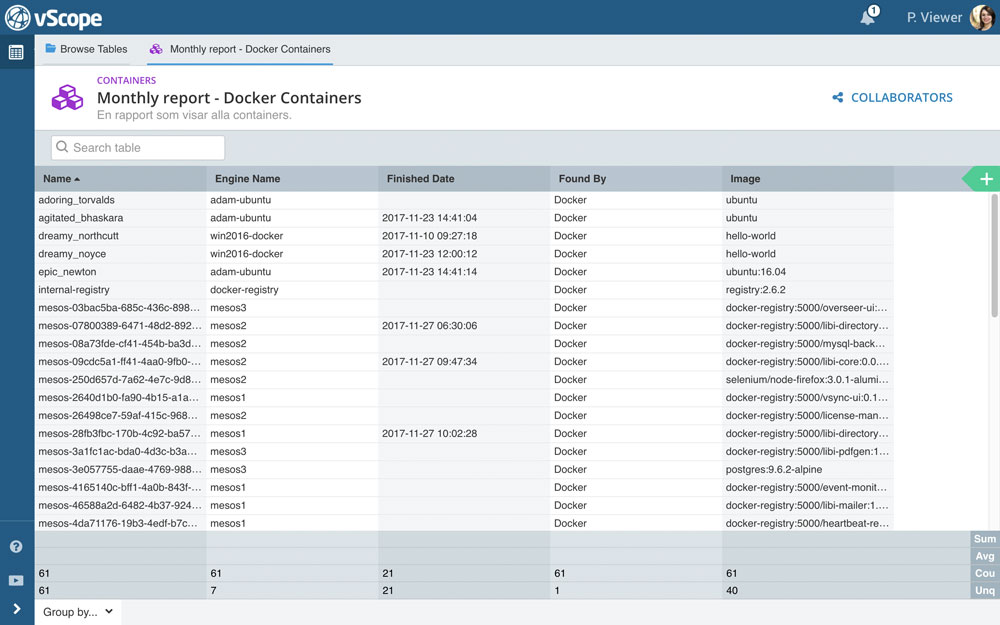Open the help question mark icon
This screenshot has height=625, width=1000.
click(16, 547)
